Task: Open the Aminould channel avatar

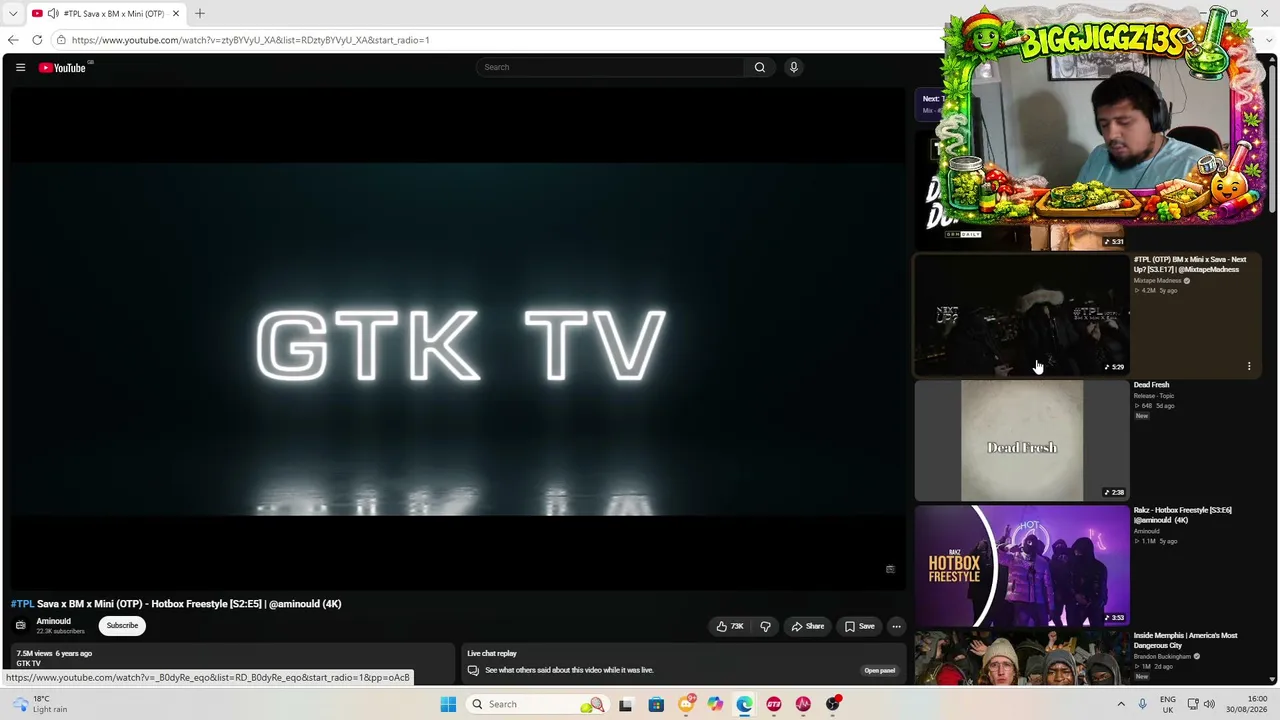Action: tap(20, 626)
